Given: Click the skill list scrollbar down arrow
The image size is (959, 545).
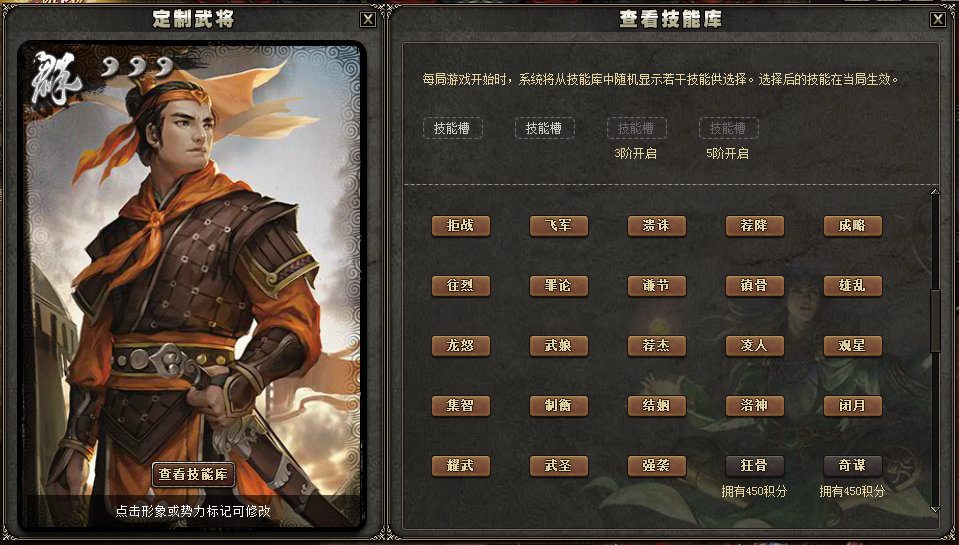Looking at the screenshot, I should (935, 509).
